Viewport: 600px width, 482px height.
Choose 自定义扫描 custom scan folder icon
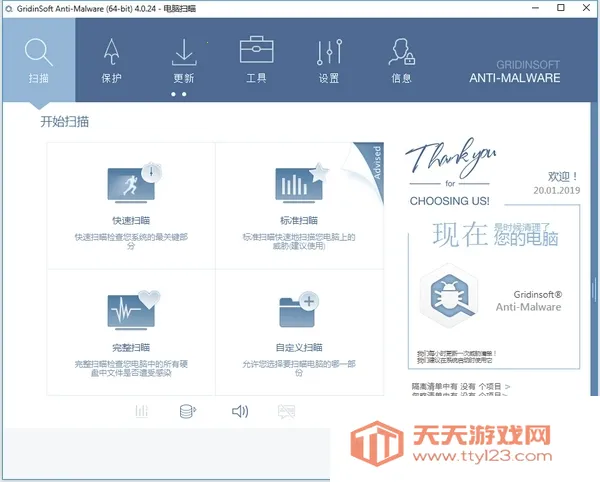(x=299, y=322)
